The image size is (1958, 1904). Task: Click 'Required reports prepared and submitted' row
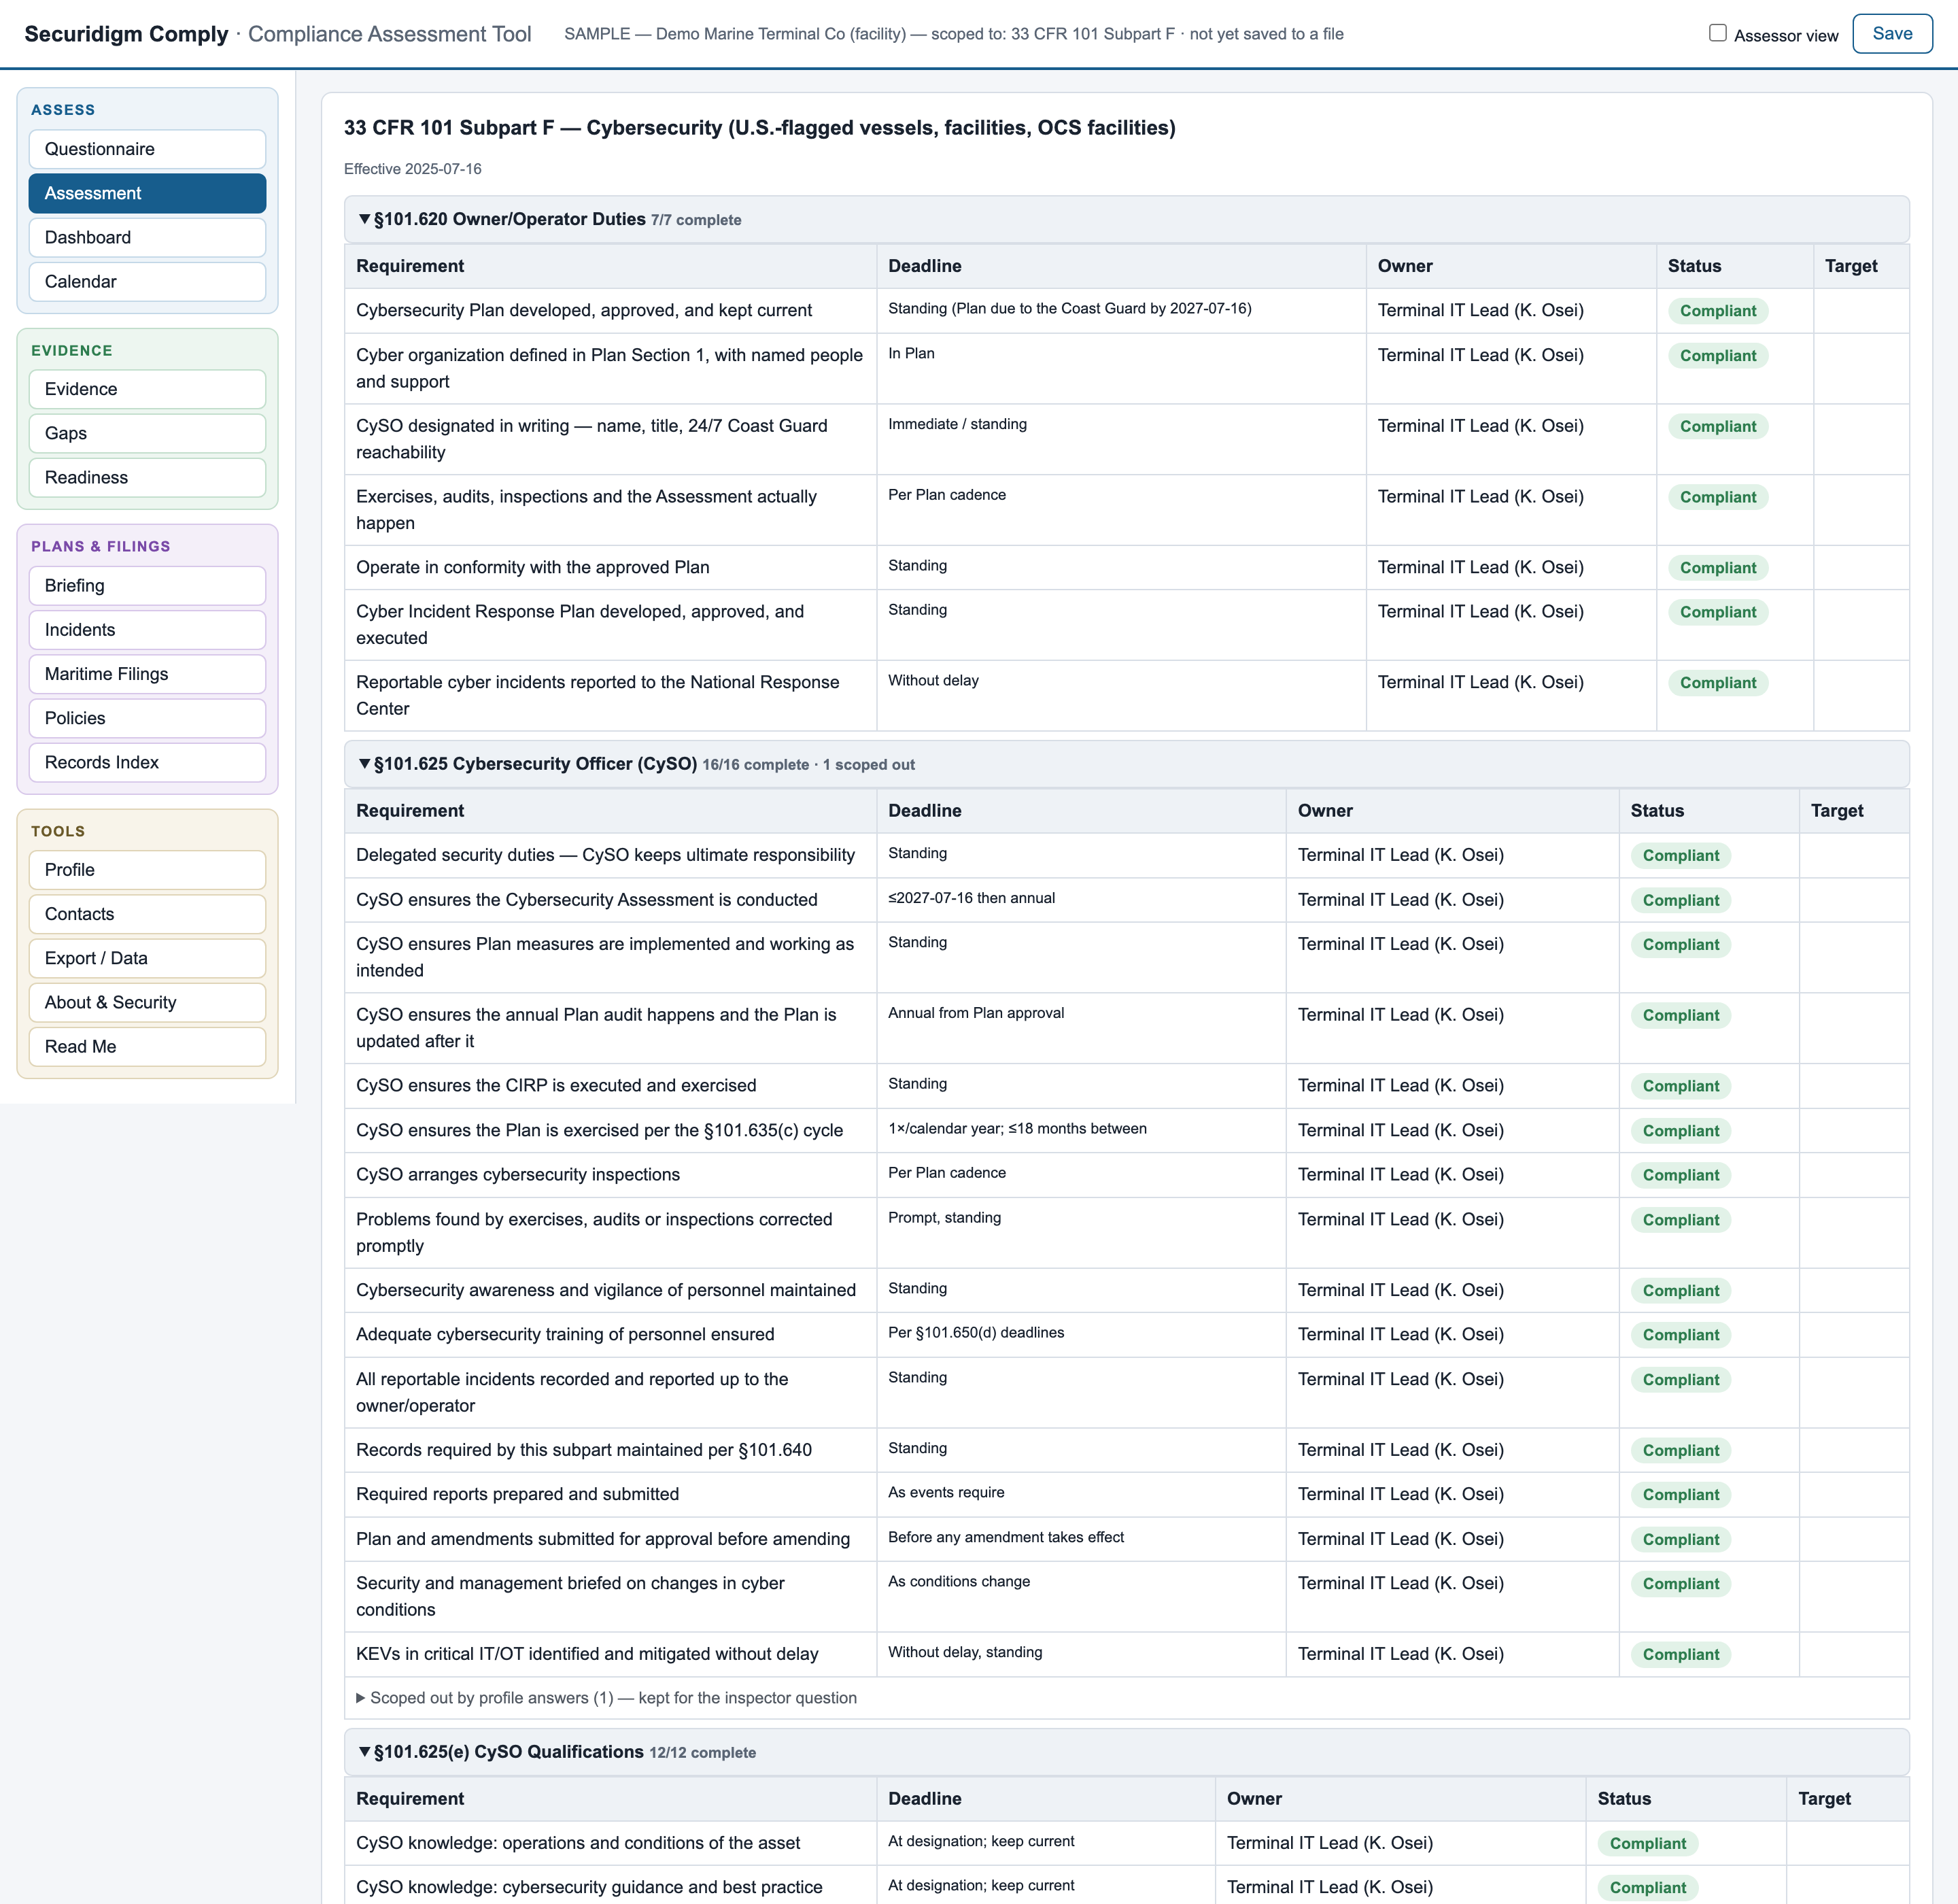(x=517, y=1494)
